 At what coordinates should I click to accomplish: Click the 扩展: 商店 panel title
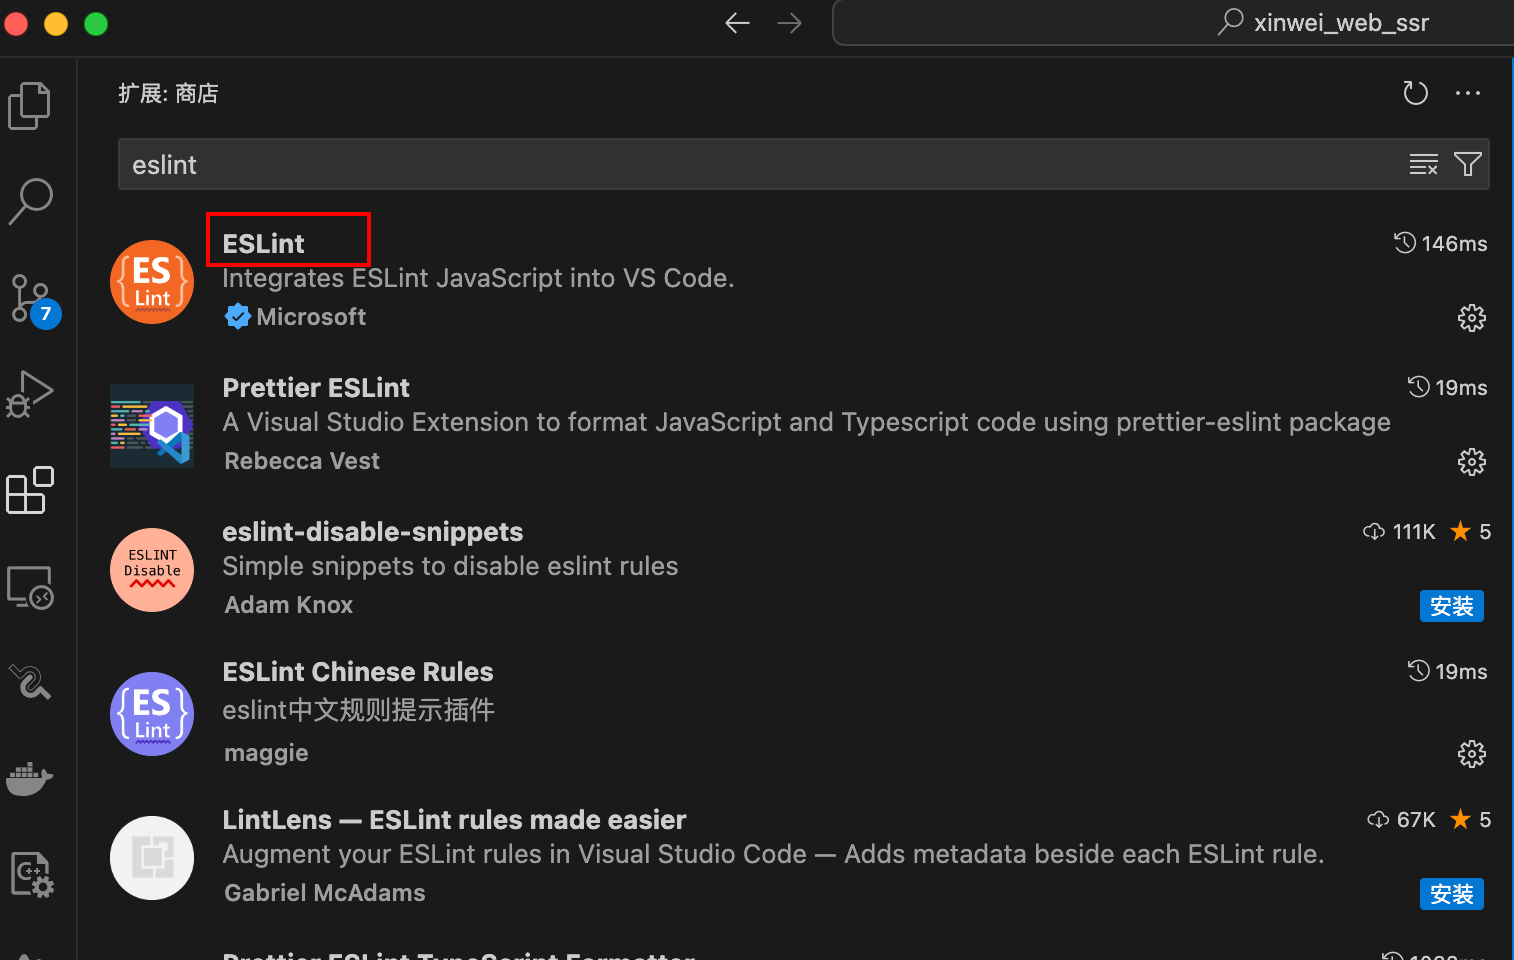[x=168, y=93]
